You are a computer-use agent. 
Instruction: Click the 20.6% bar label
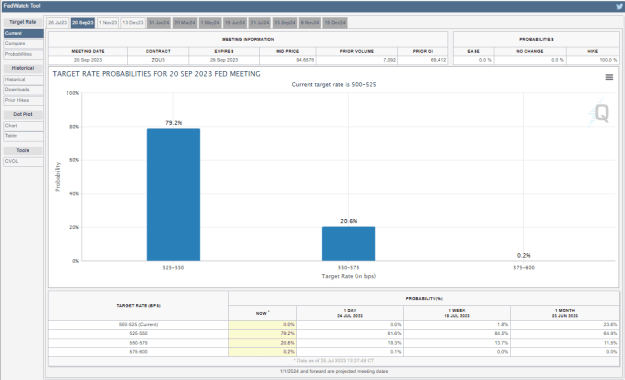348,221
